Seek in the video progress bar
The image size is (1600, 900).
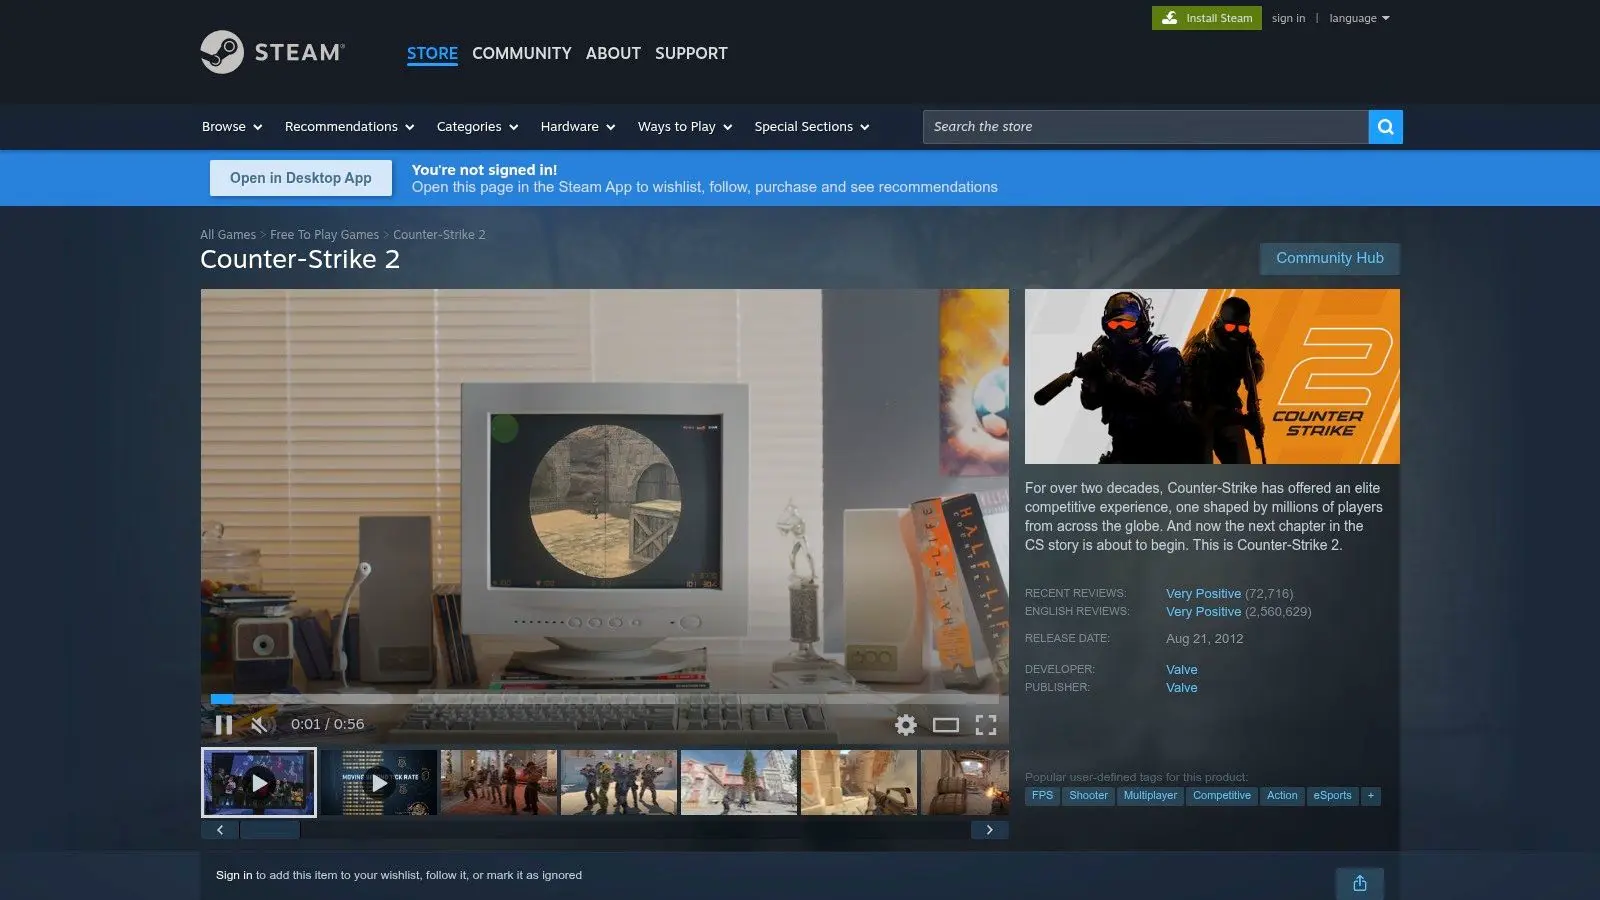(x=604, y=699)
